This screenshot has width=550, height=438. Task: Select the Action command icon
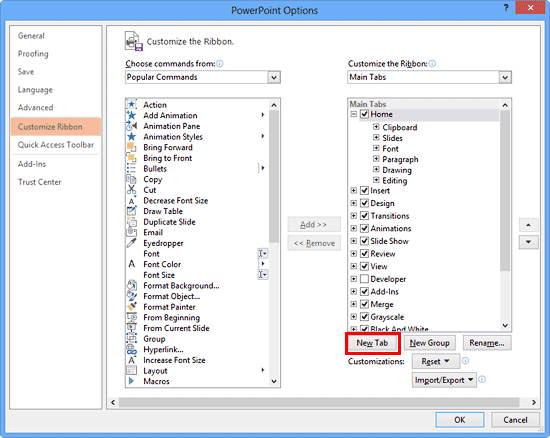[132, 105]
